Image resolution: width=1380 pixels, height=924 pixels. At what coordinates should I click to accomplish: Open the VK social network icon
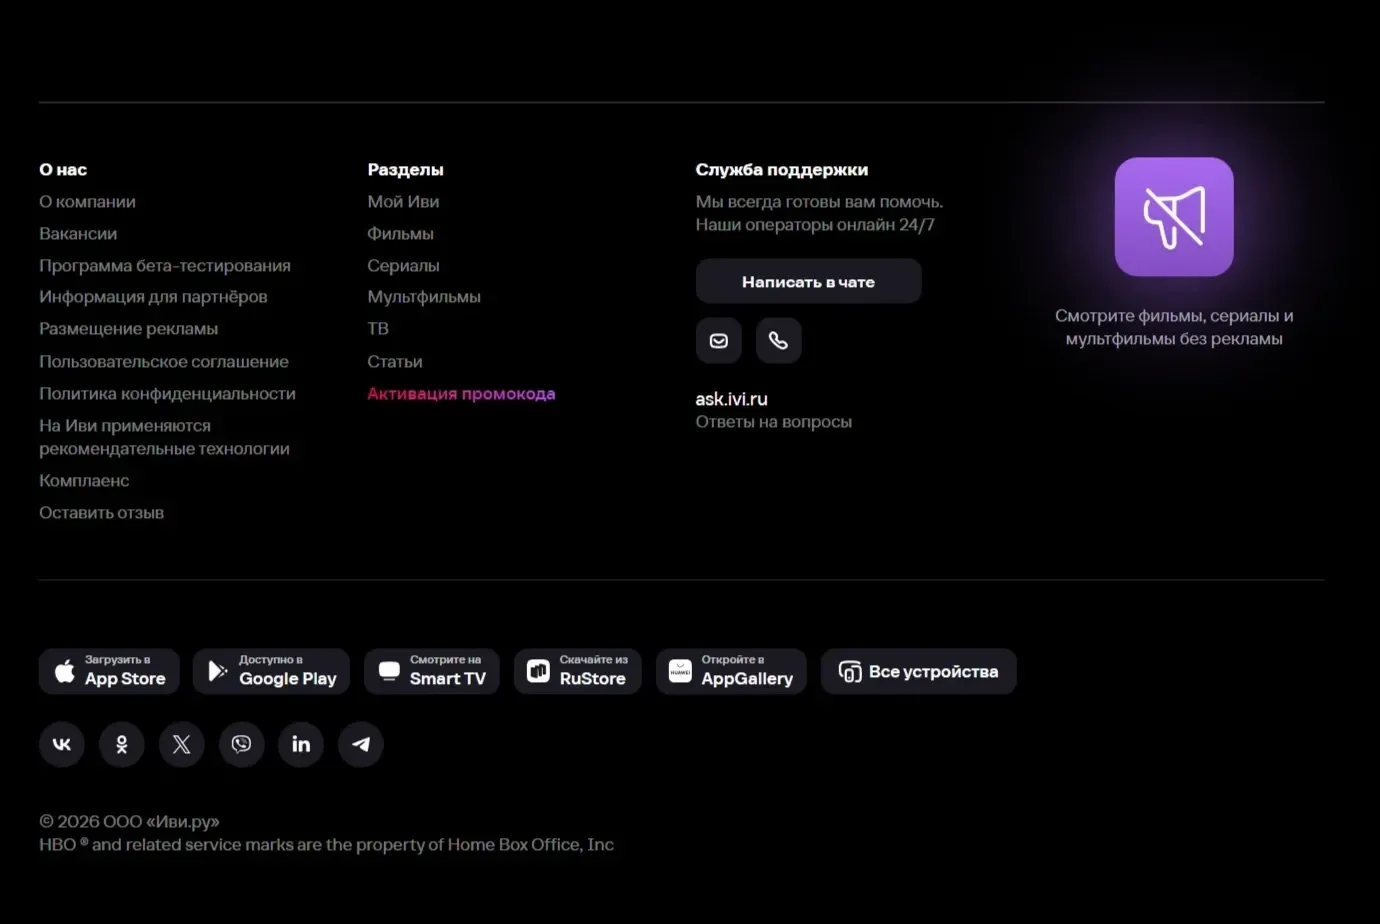62,744
